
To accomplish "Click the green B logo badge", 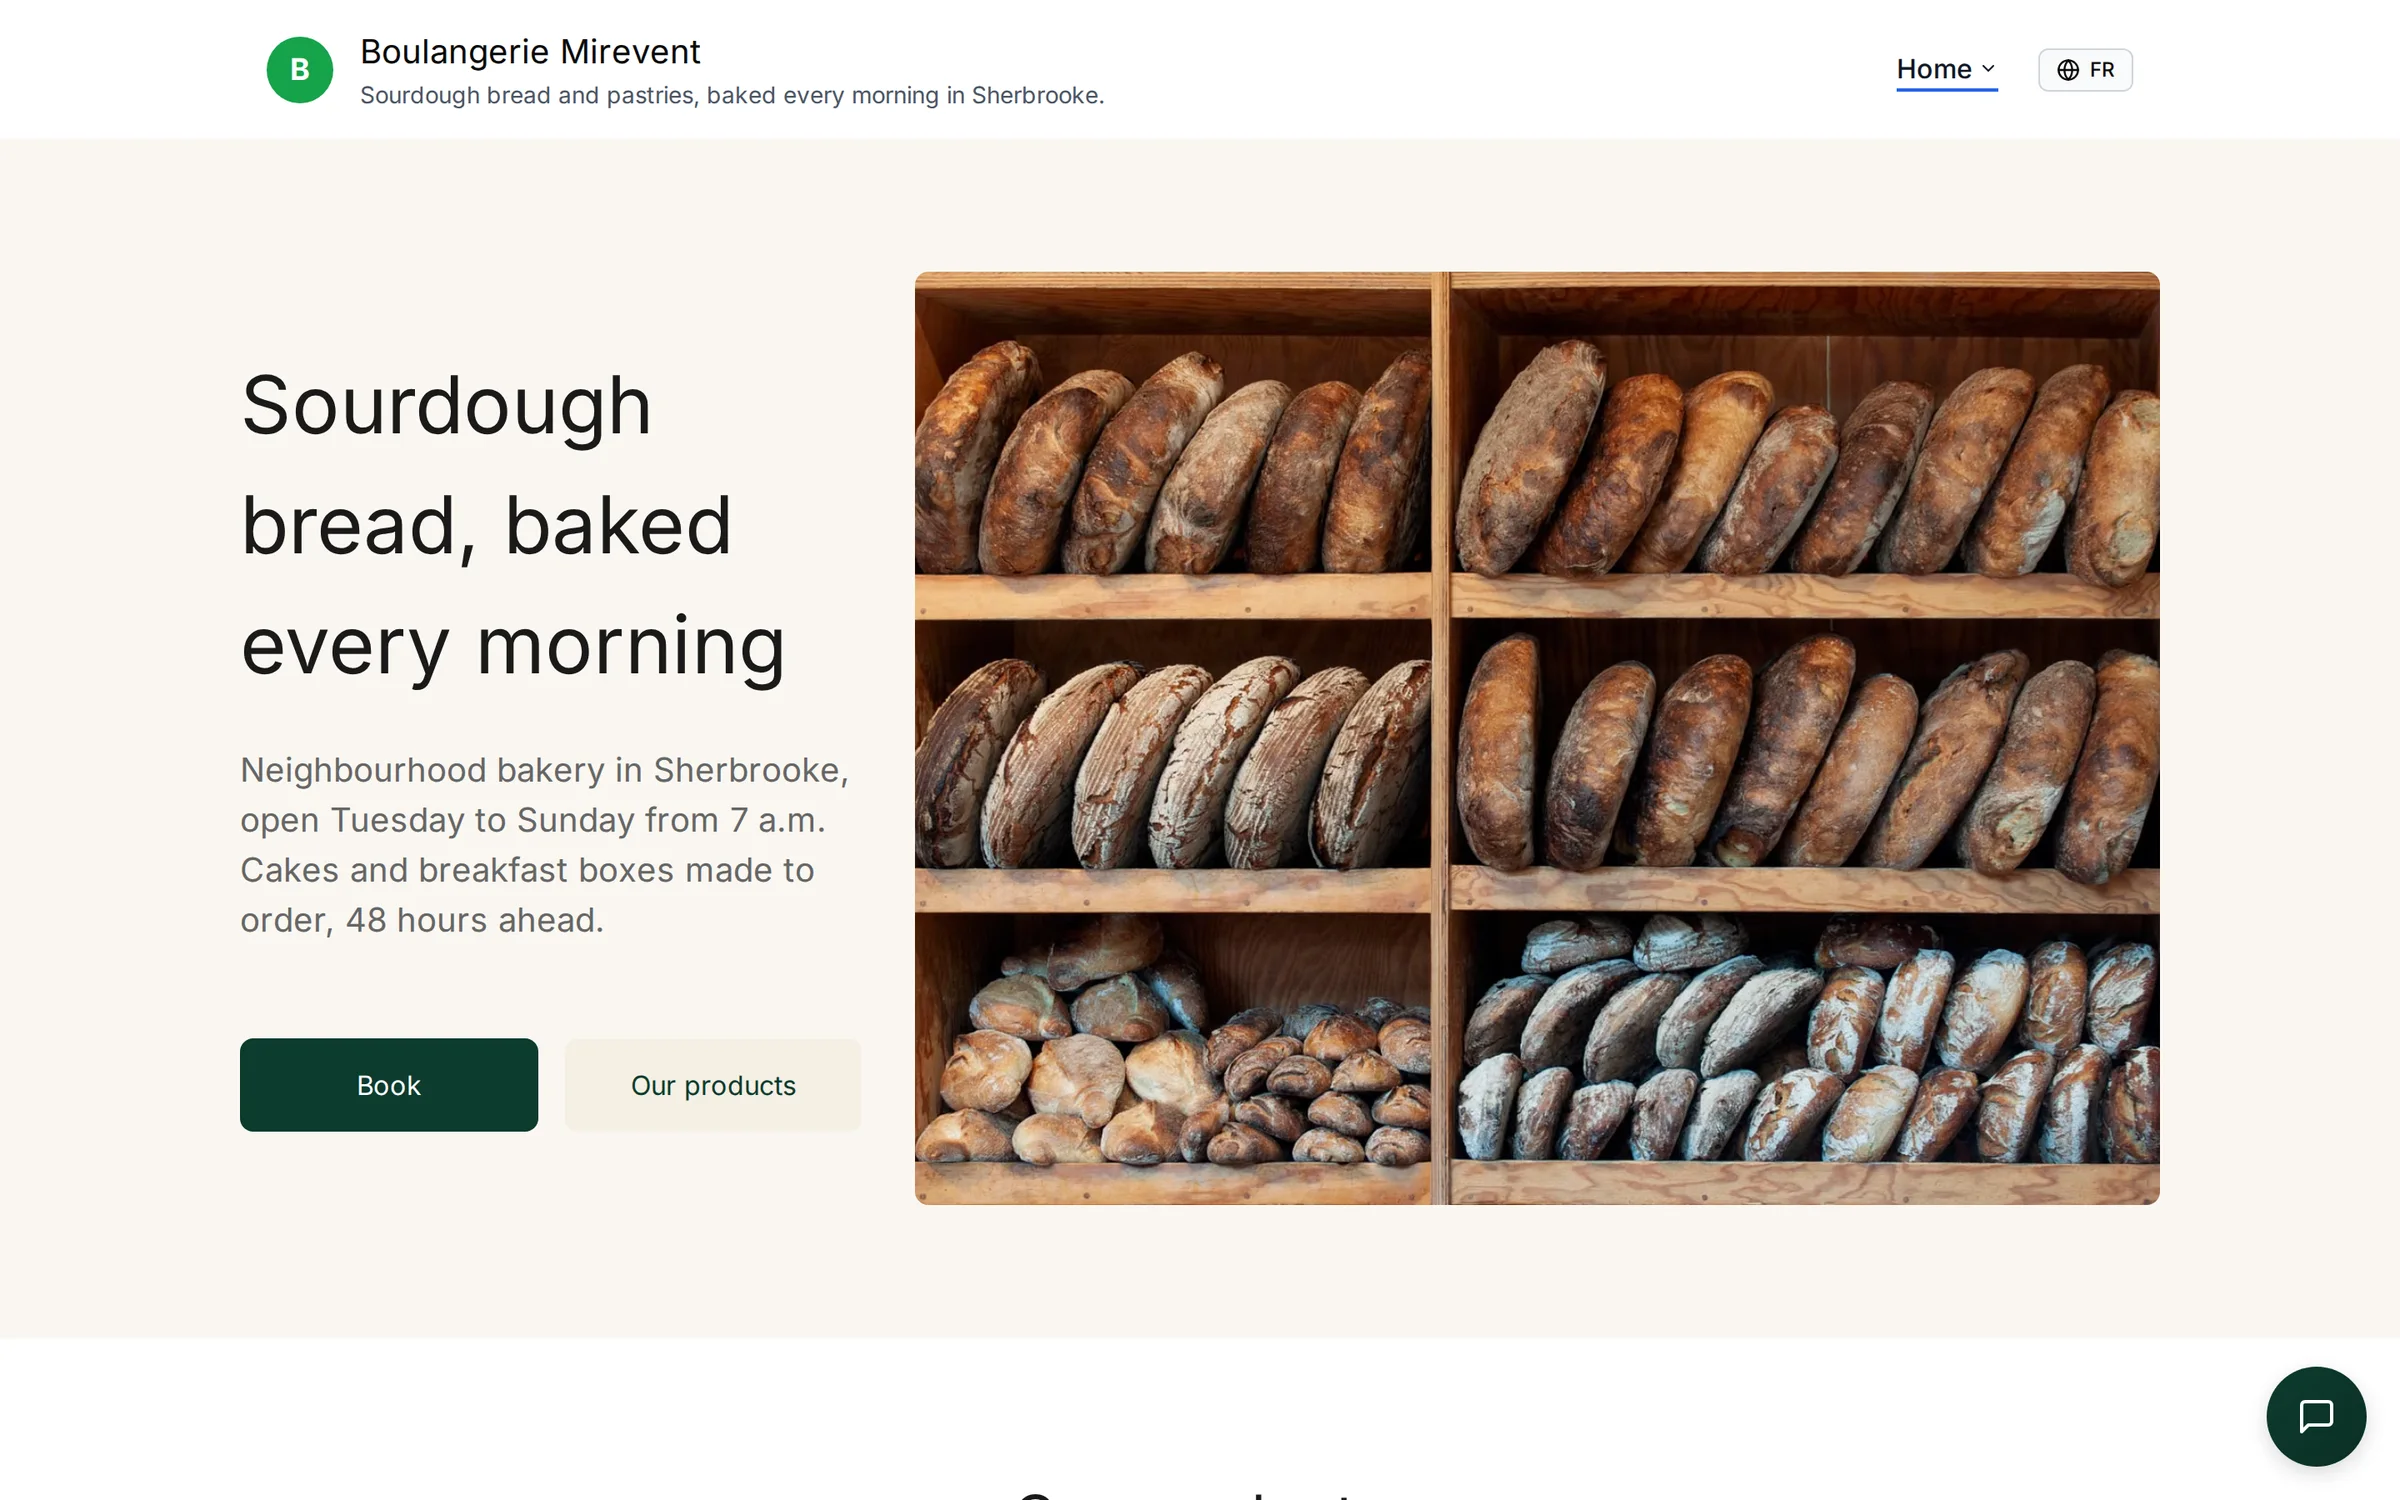I will (x=299, y=70).
